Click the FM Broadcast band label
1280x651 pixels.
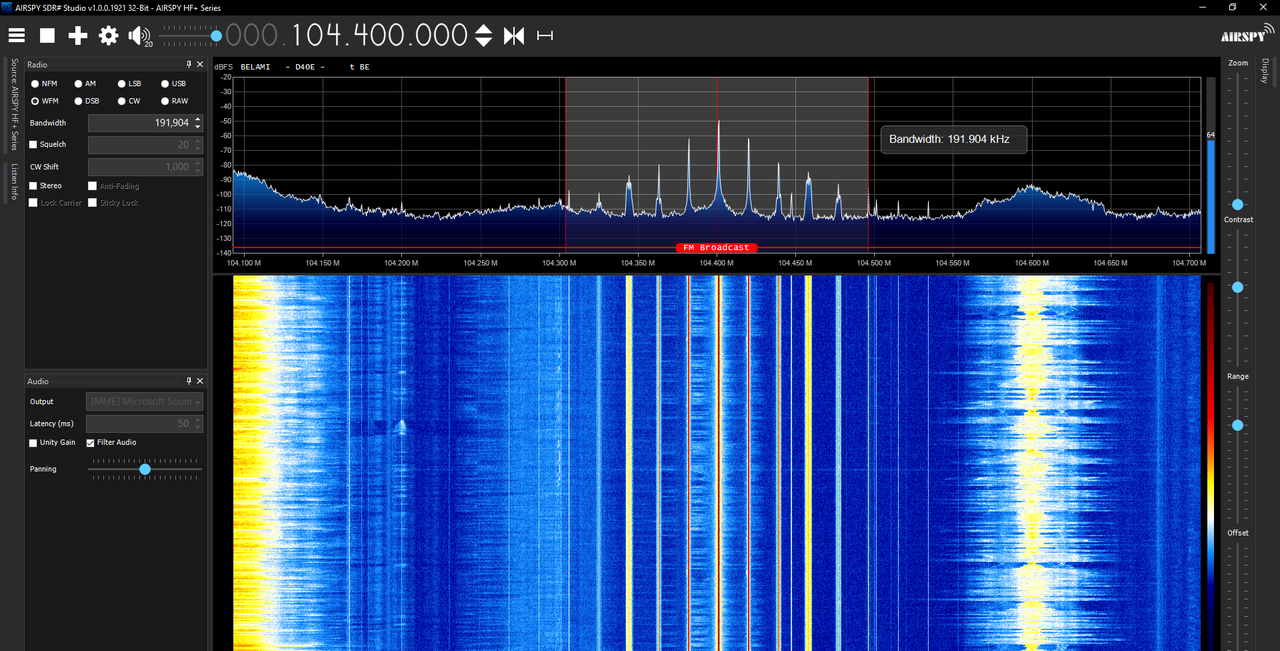click(x=716, y=247)
